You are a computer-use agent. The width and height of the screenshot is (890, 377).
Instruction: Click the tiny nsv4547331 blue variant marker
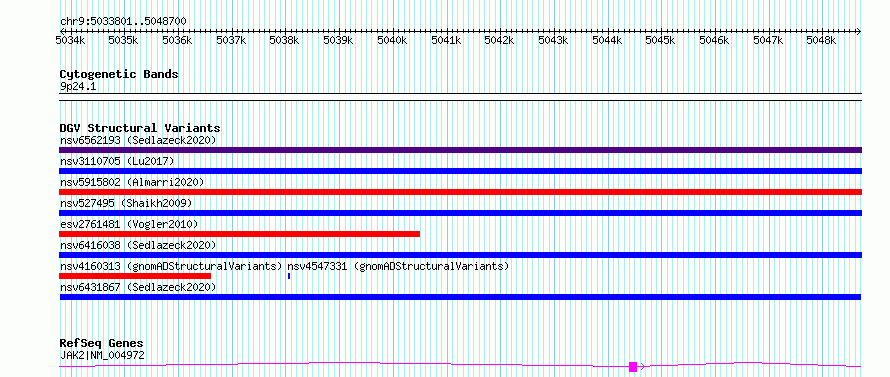[289, 276]
